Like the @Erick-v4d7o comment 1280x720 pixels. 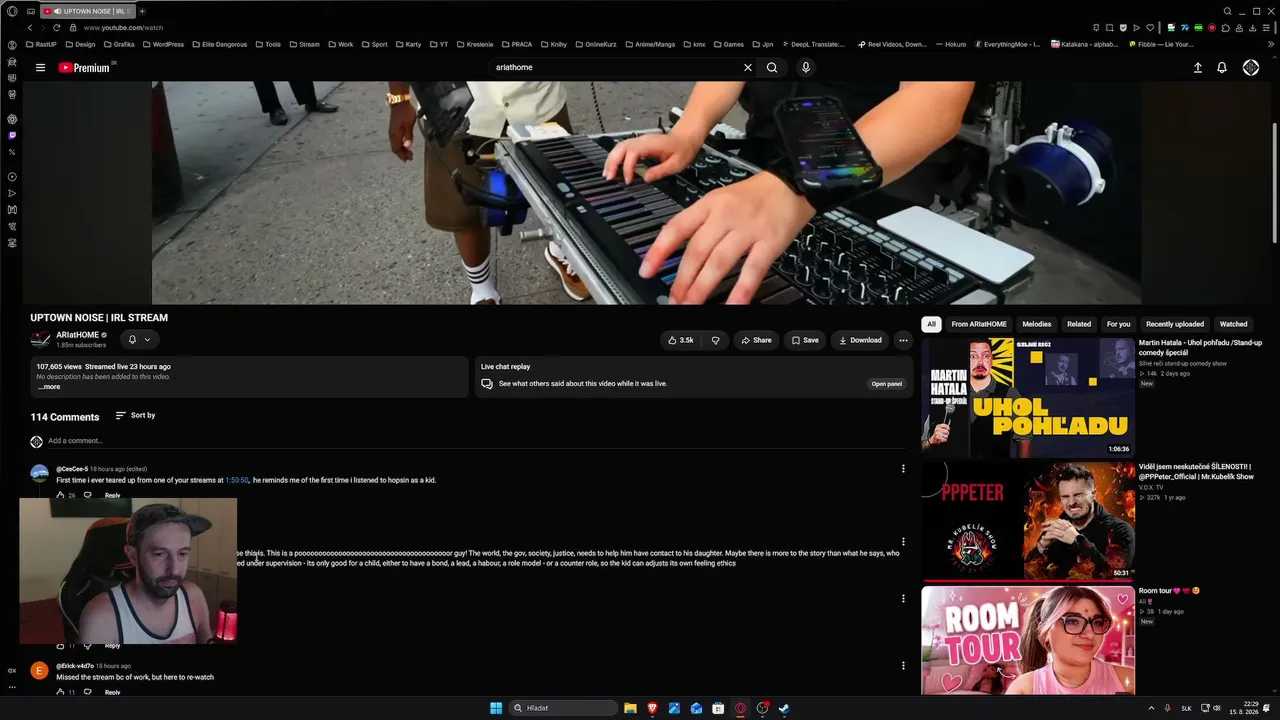pyautogui.click(x=61, y=692)
